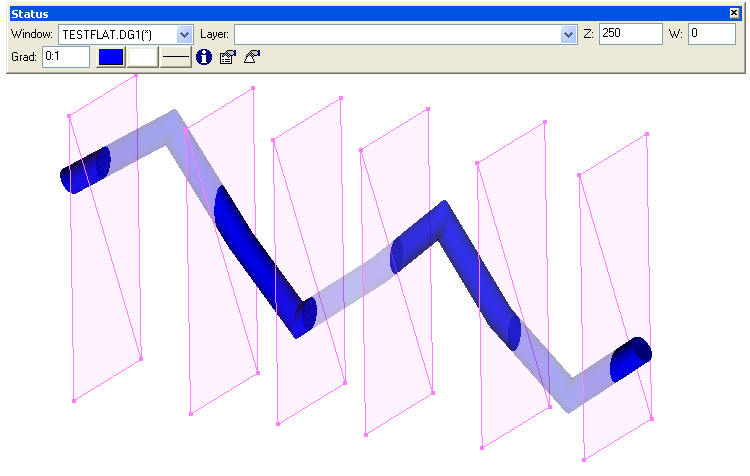The height and width of the screenshot is (476, 750).
Task: Expand the Window dropdown arrow
Action: (184, 34)
